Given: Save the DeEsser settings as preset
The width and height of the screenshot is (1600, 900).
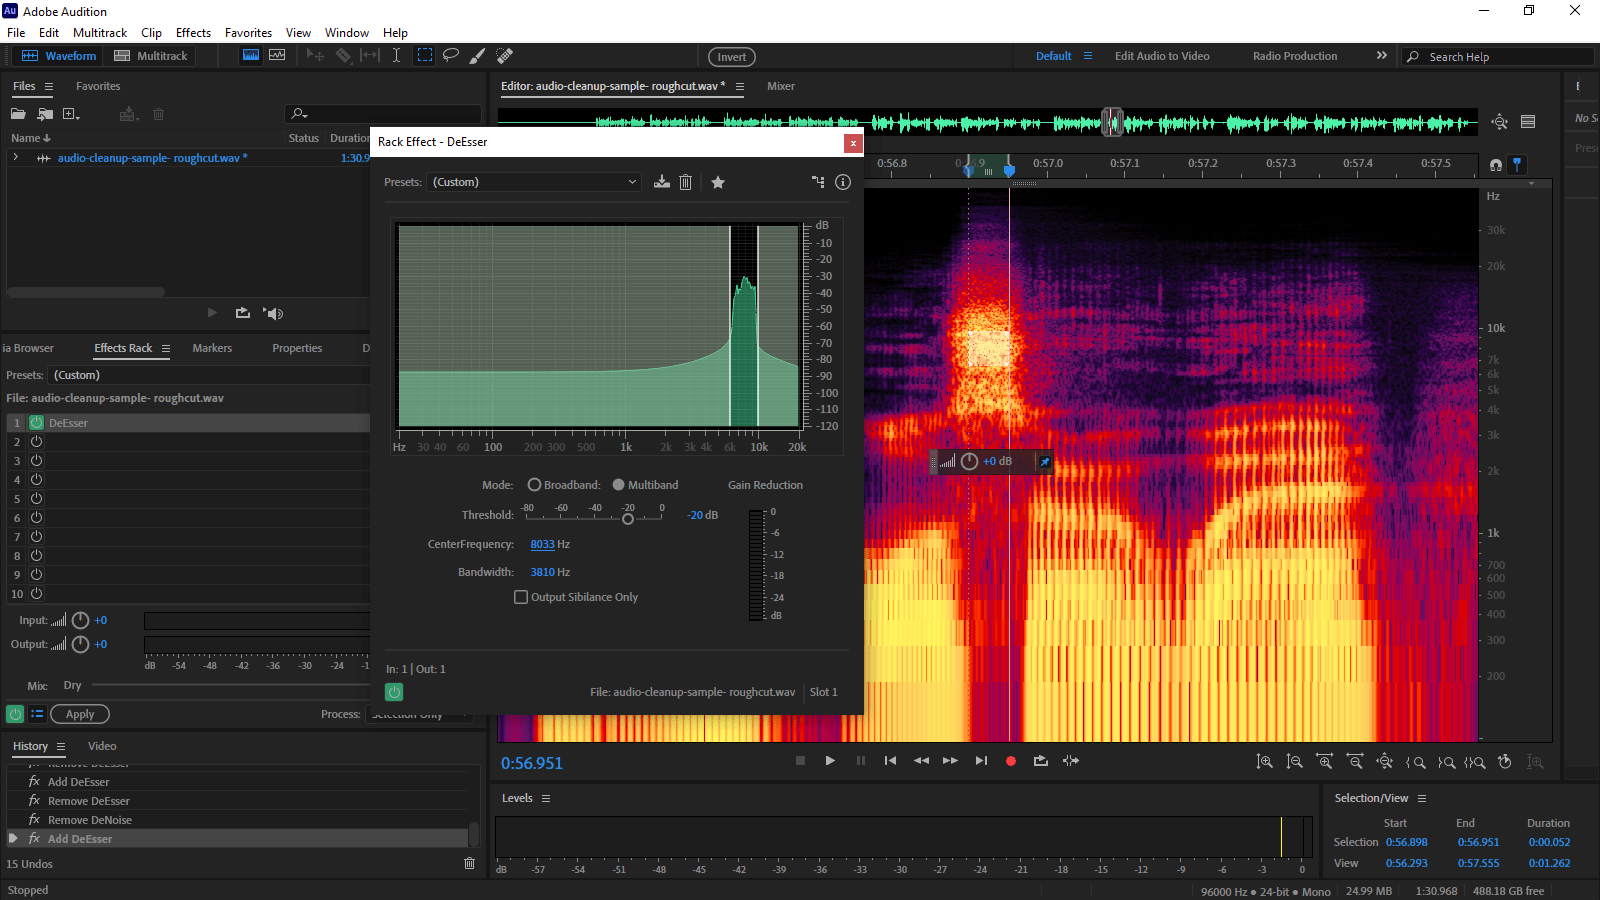Looking at the screenshot, I should tap(662, 182).
